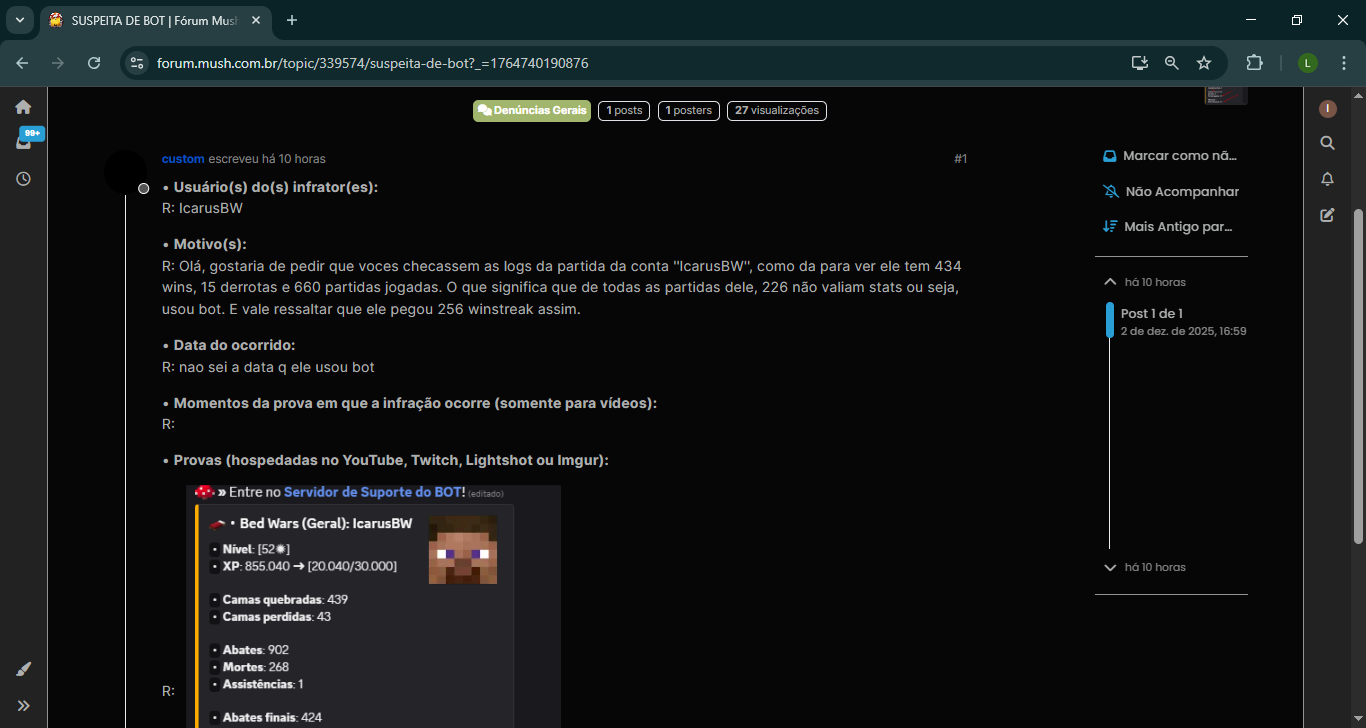The height and width of the screenshot is (728, 1366).
Task: Click date 2 de dez. de 2025, 16:59
Action: [x=1183, y=331]
